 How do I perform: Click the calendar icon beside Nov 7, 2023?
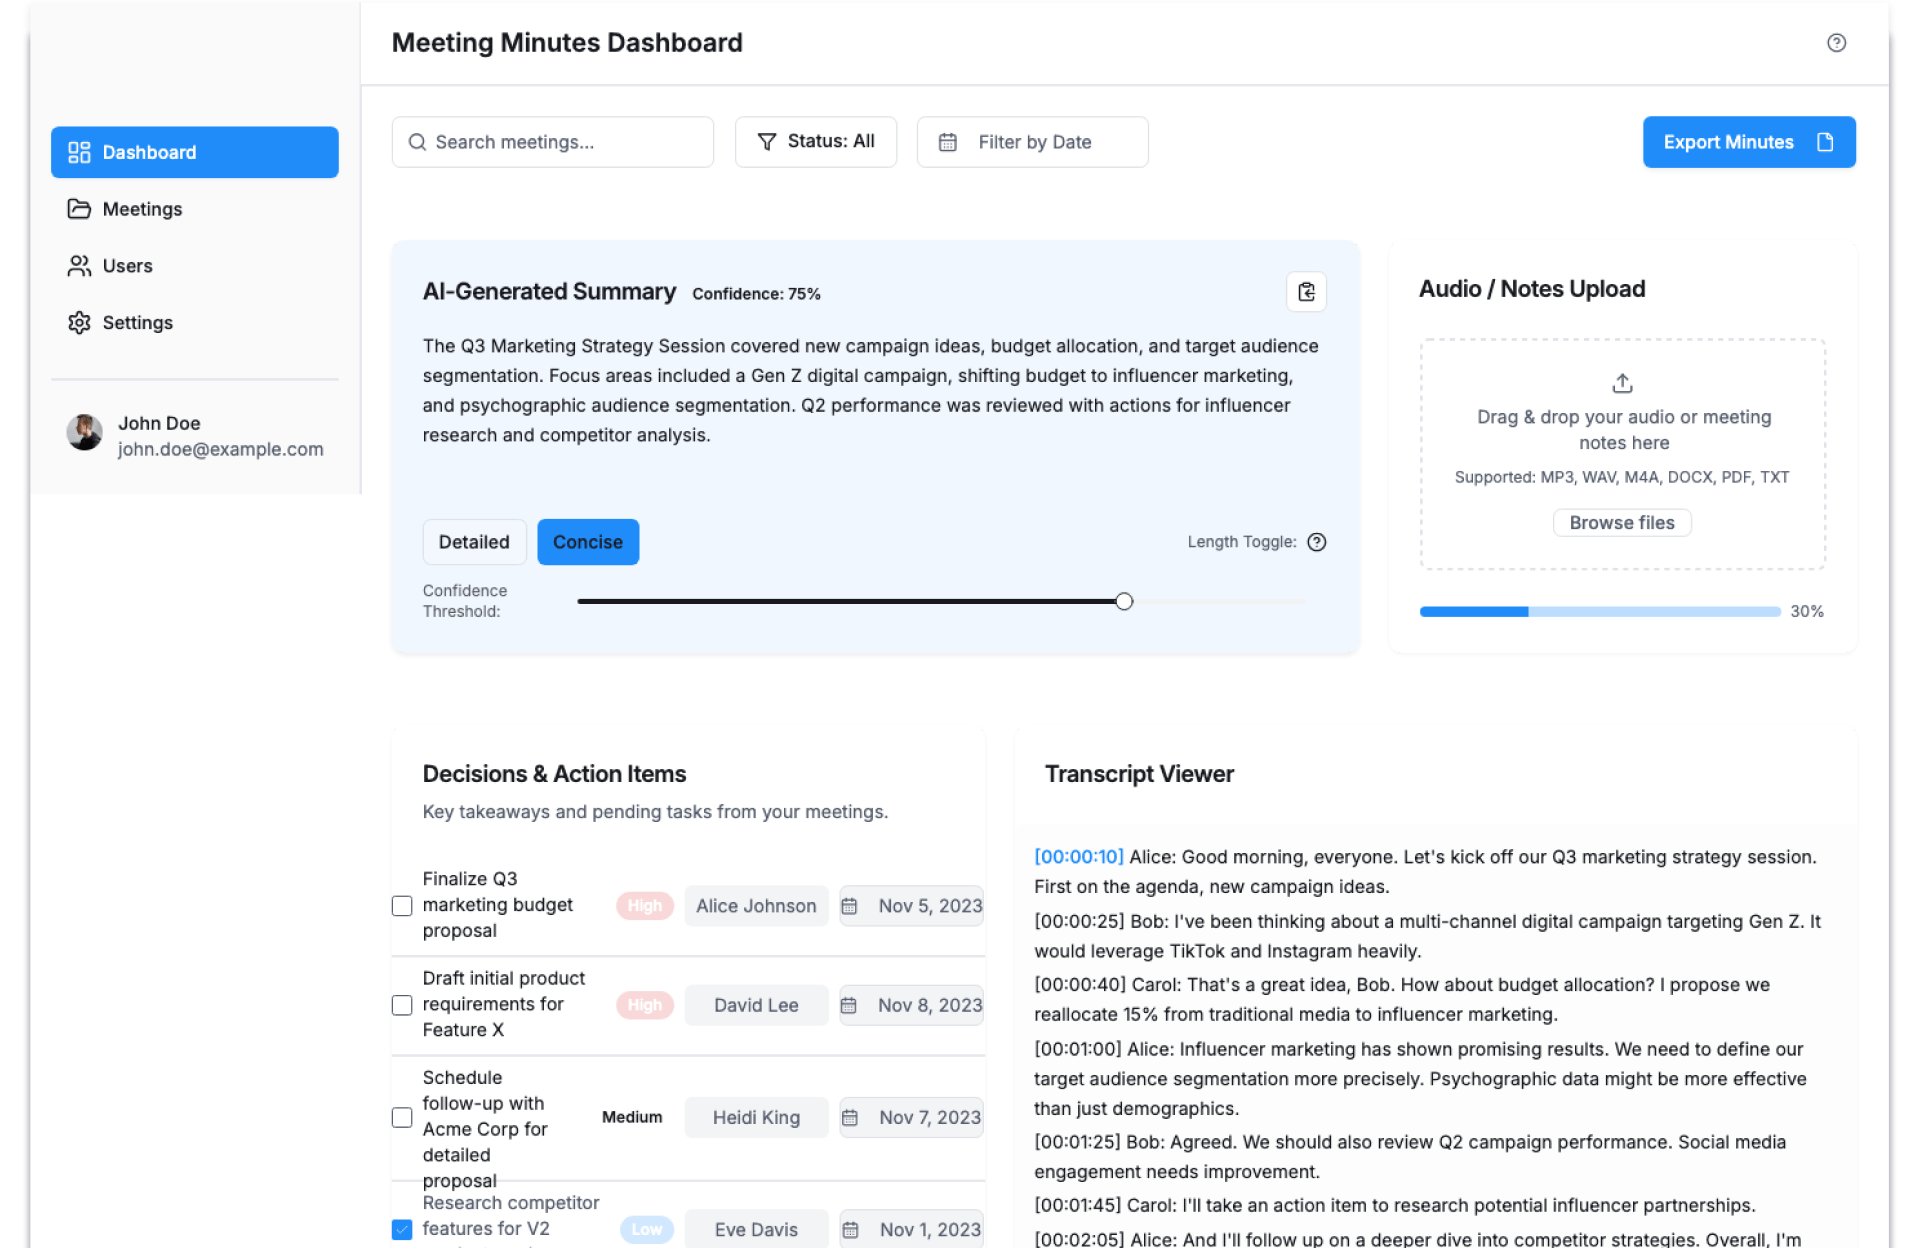click(850, 1117)
